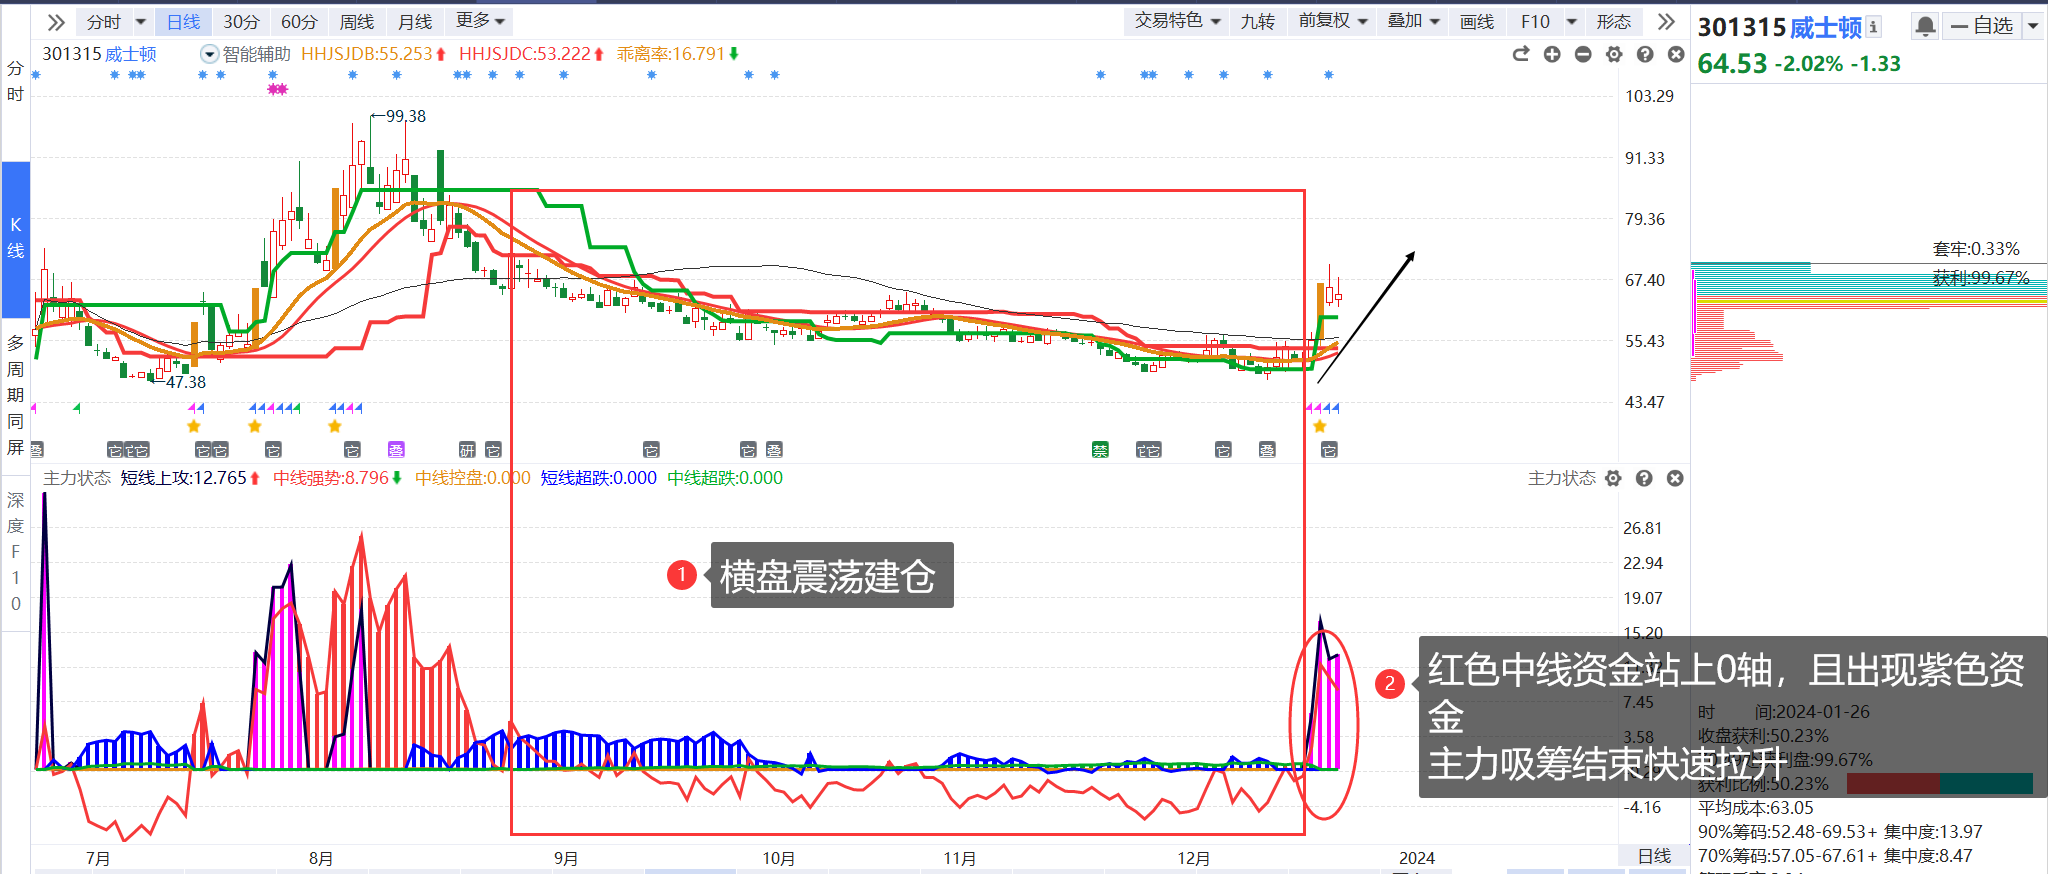Viewport: 2048px width, 874px height.
Task: Open dropdown arrow beside 分时 tab
Action: [x=140, y=22]
